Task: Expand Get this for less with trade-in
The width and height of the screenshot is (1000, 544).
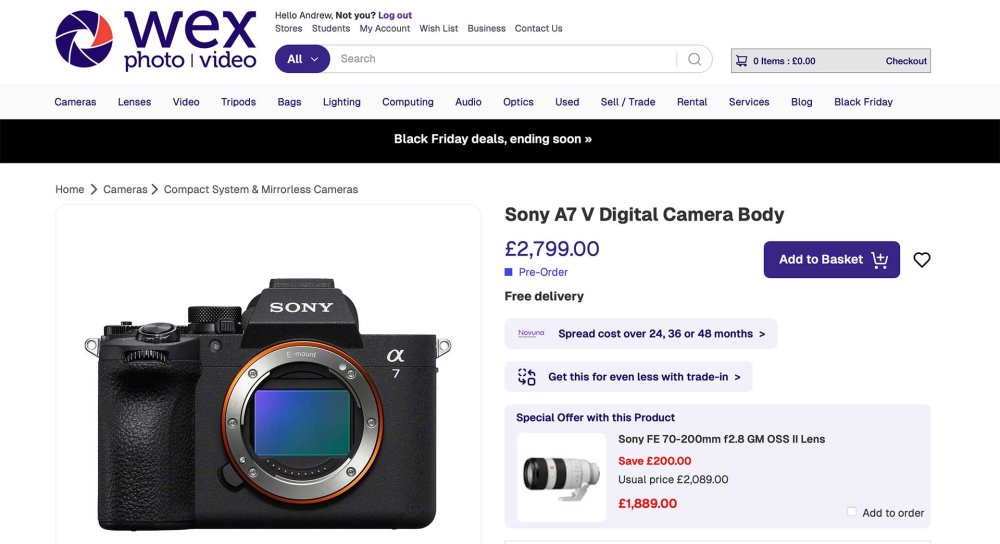Action: click(644, 377)
